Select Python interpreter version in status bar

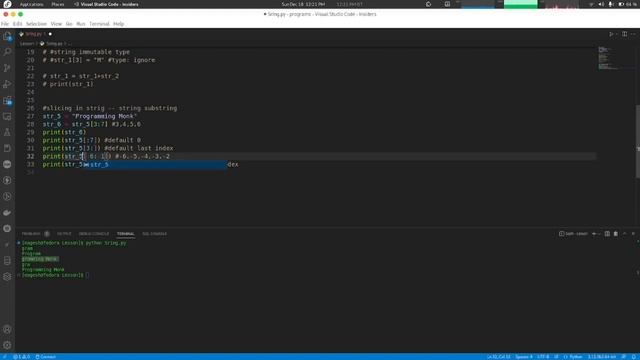point(602,357)
